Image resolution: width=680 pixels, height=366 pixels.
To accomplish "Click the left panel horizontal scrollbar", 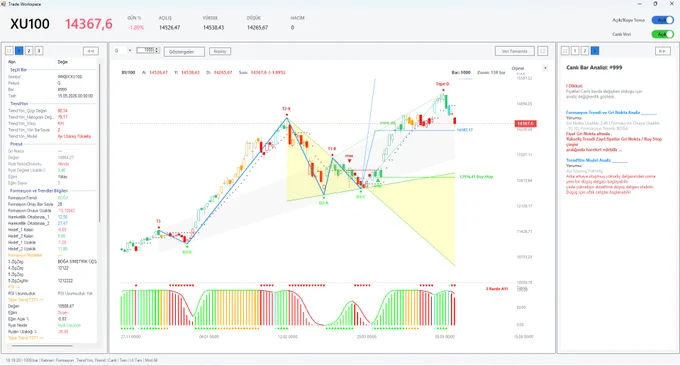I will click(x=42, y=346).
